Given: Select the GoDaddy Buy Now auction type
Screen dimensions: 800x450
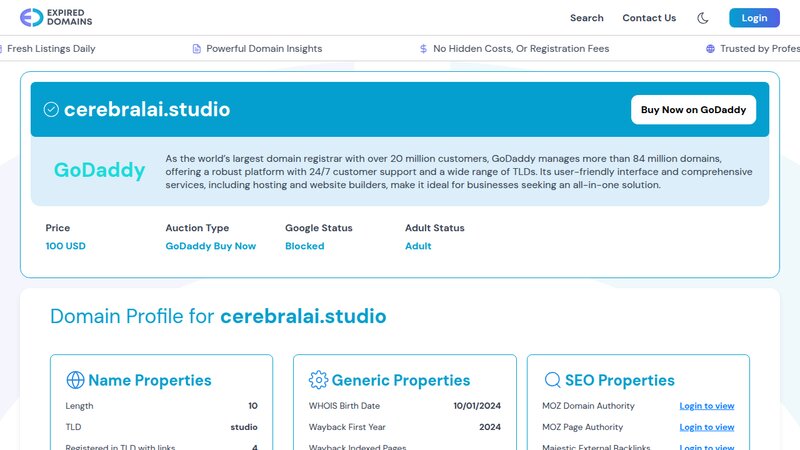Looking at the screenshot, I should point(211,246).
